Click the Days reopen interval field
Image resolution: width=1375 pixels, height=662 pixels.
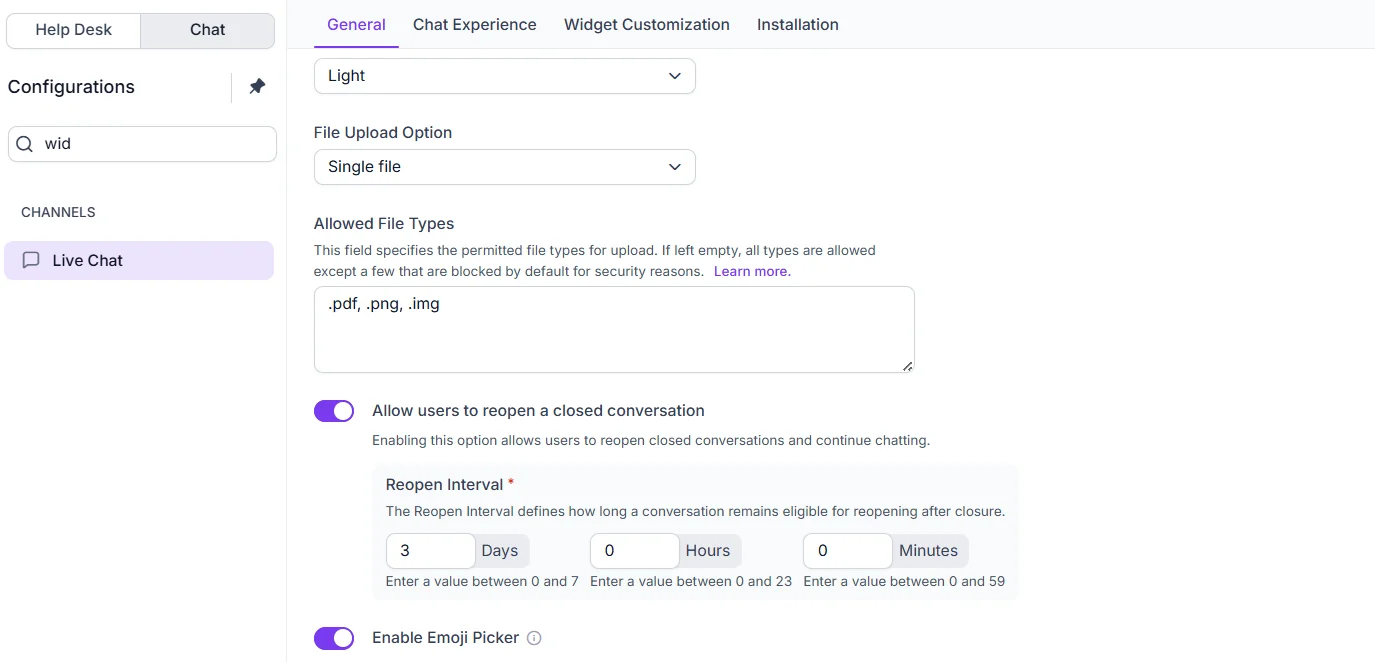[x=431, y=551]
